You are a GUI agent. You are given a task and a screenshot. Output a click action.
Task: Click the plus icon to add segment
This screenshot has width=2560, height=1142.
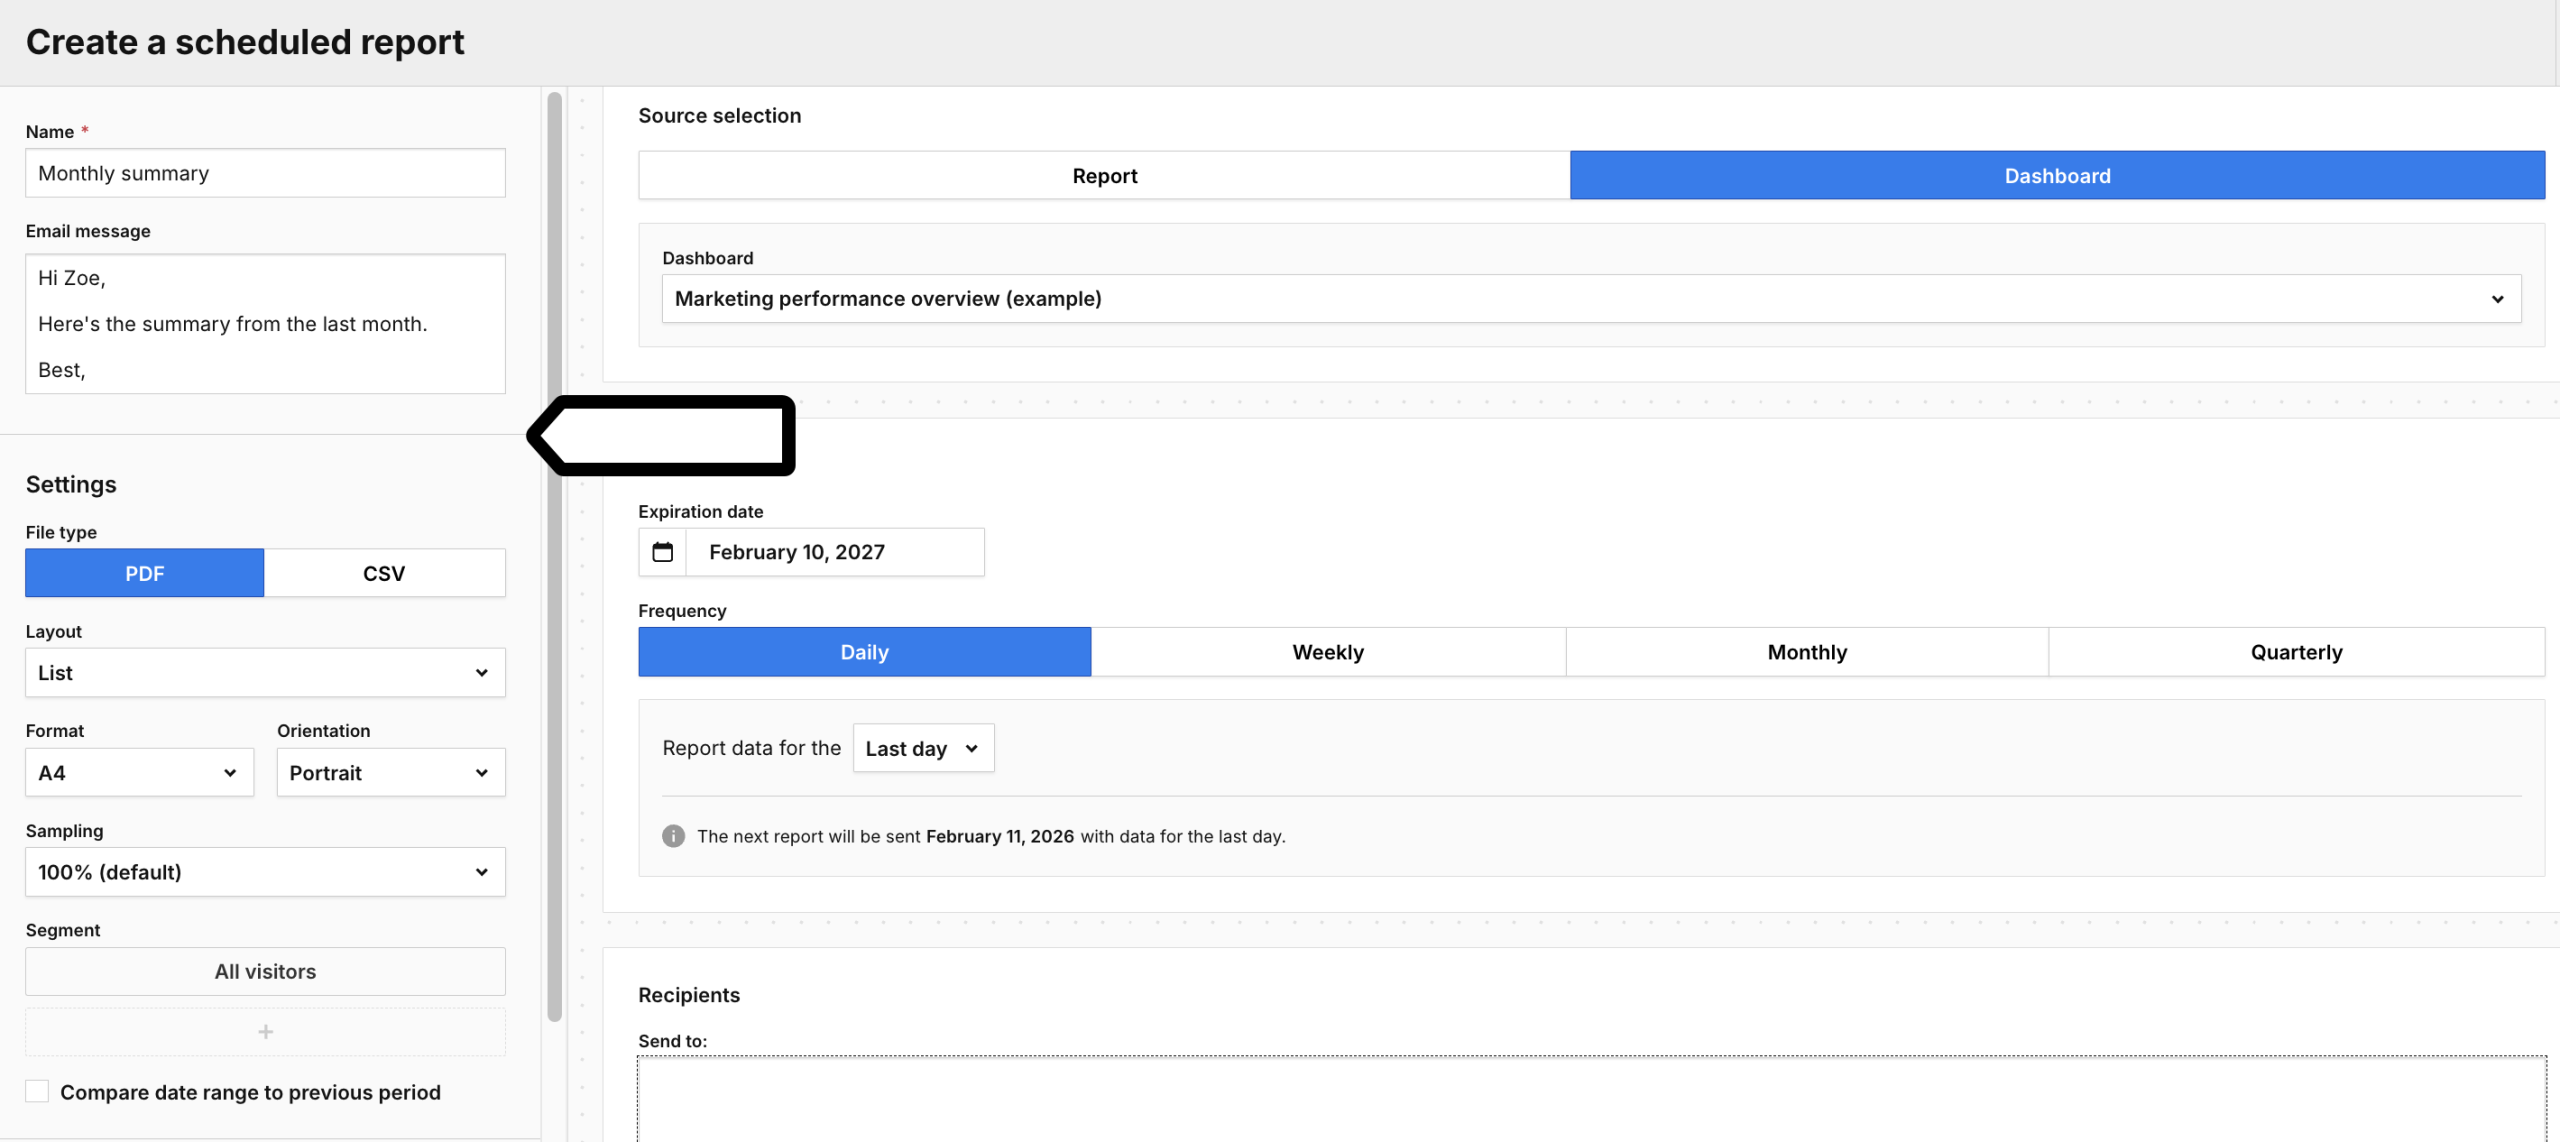pos(265,1031)
